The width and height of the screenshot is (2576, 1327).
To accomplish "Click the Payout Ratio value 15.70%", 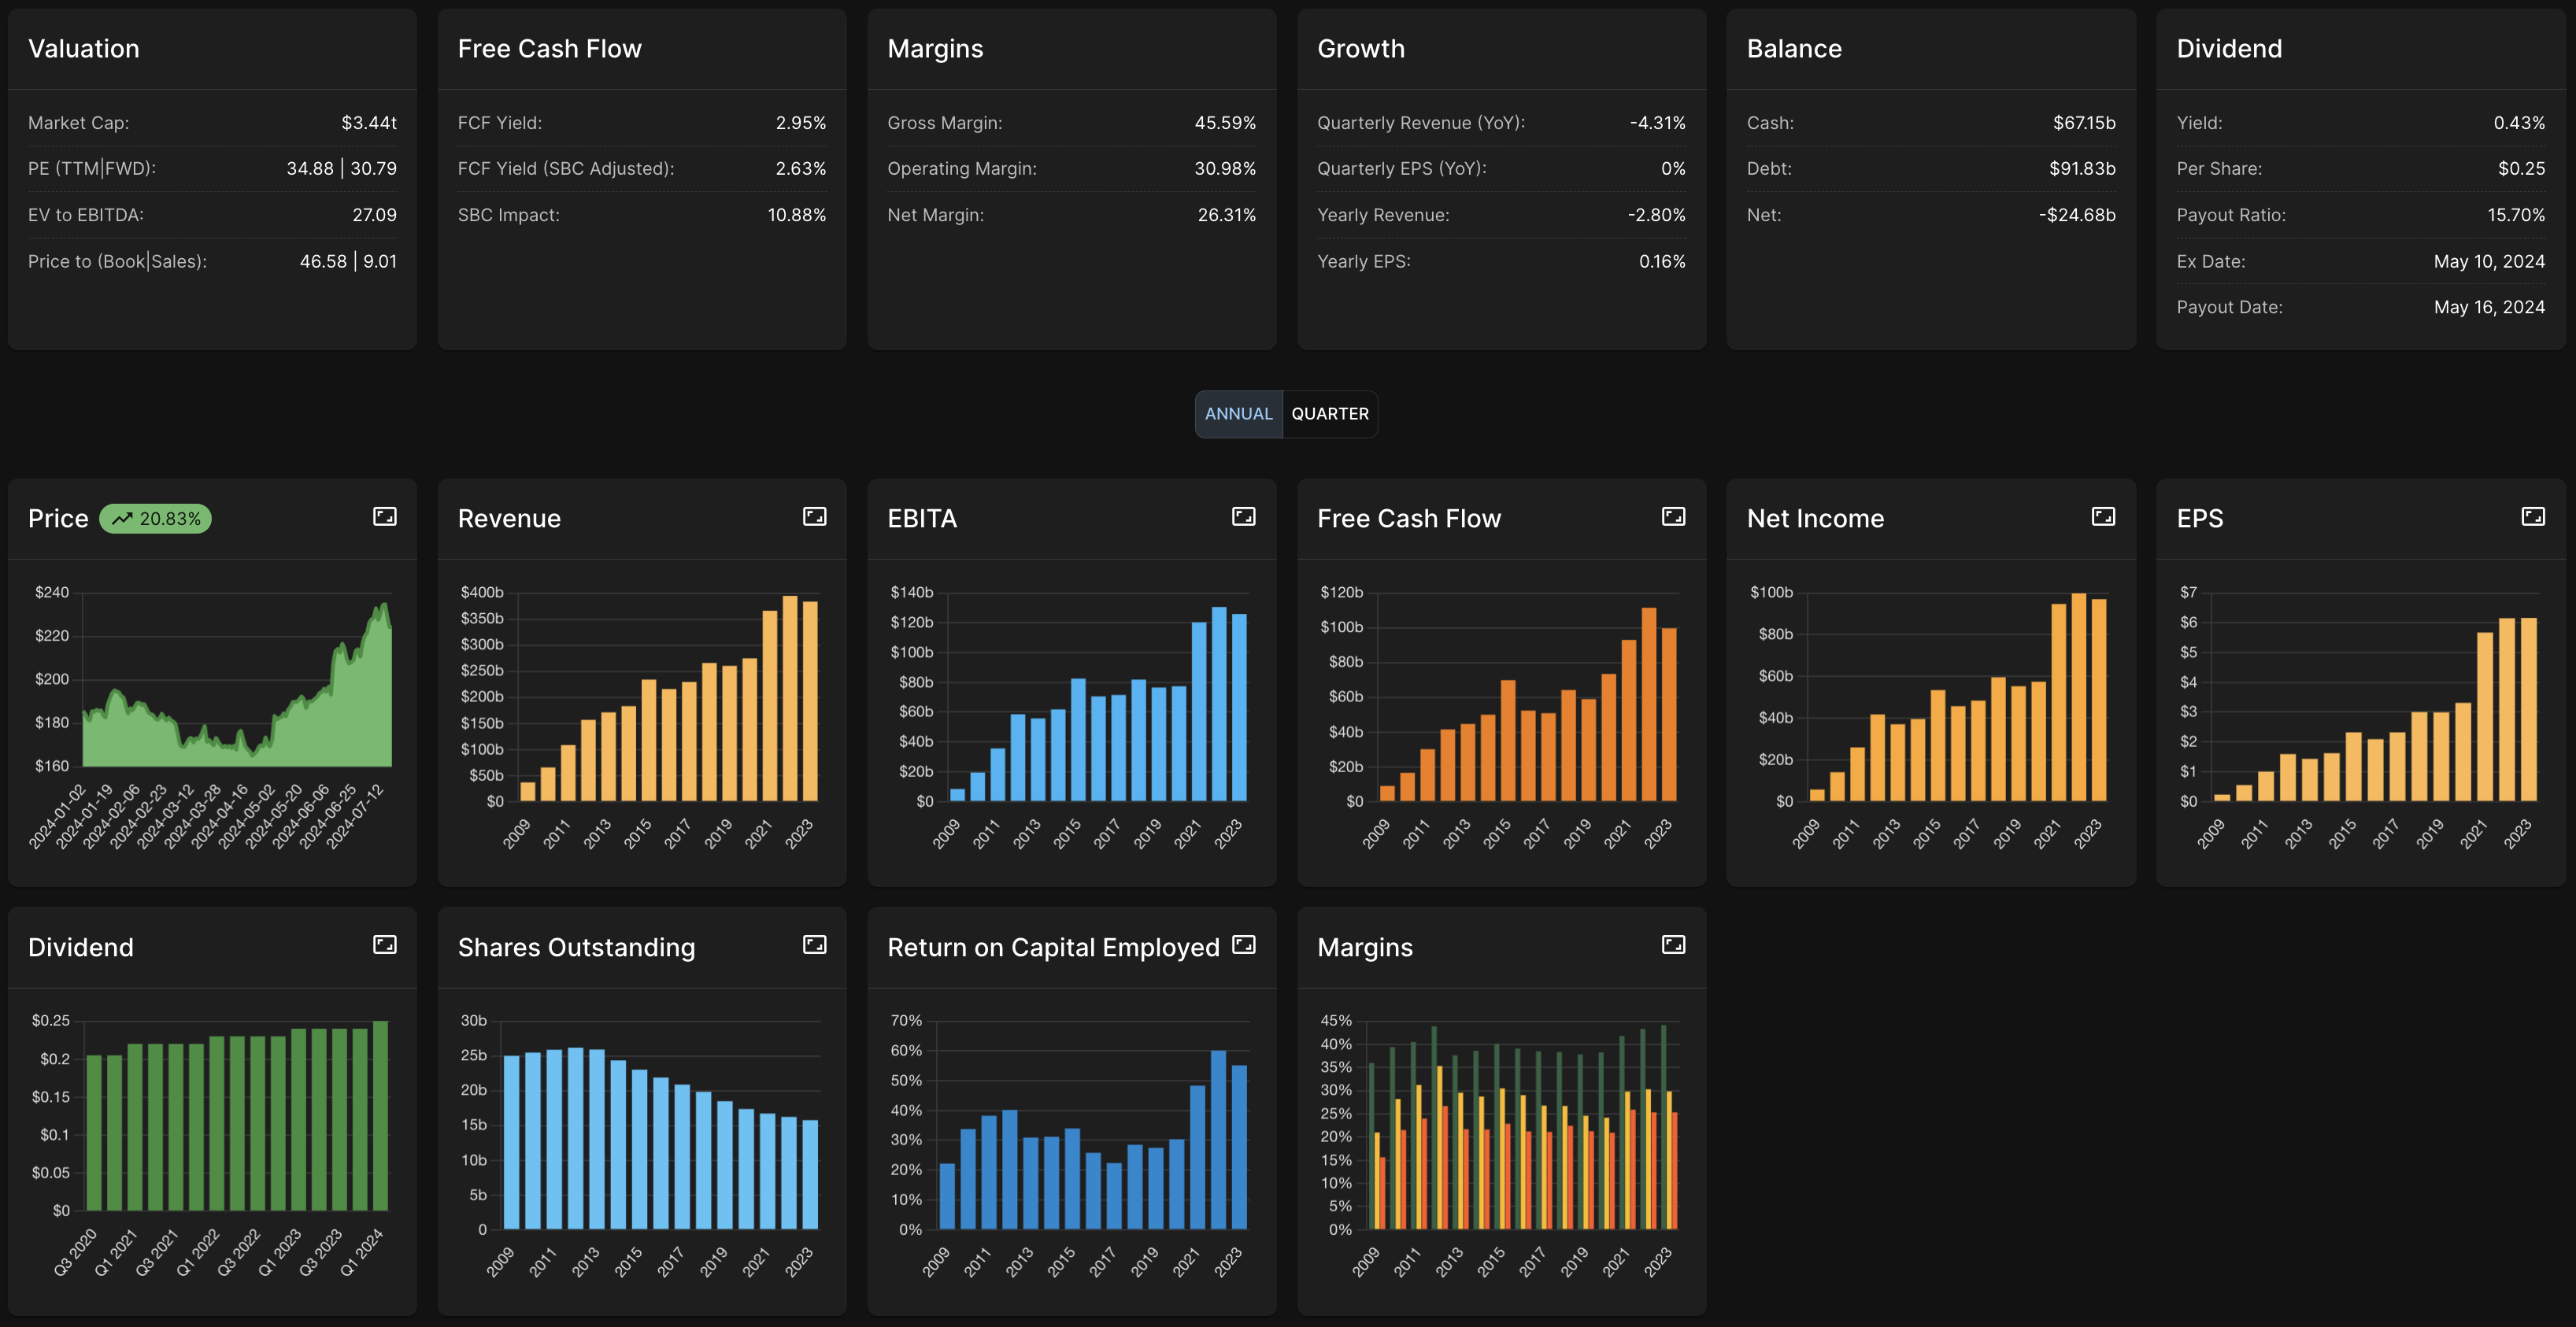I will (x=2516, y=215).
